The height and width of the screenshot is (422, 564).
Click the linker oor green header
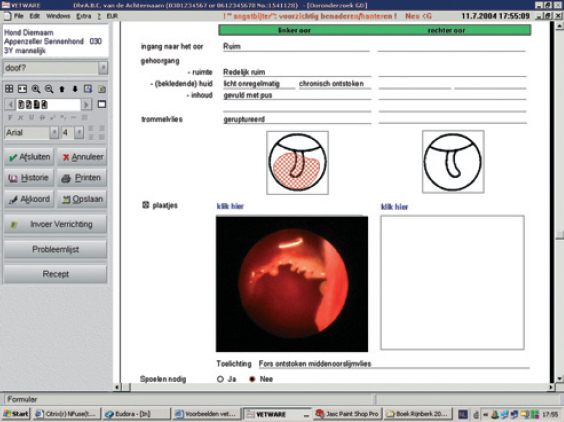[295, 30]
